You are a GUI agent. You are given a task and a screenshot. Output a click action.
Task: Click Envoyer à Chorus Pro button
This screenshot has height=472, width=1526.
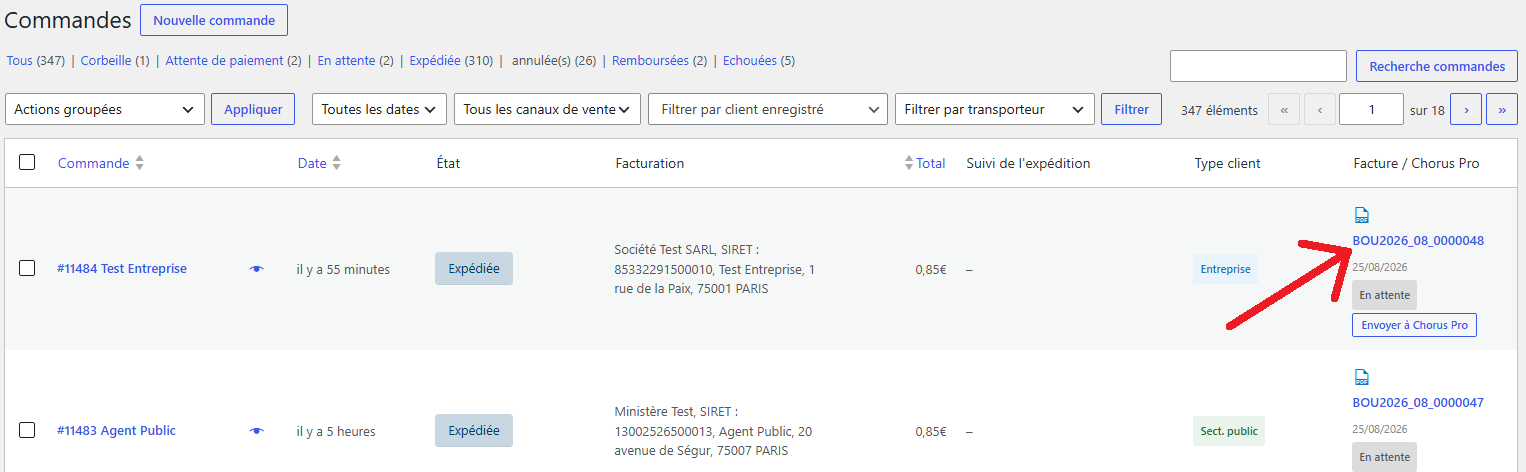tap(1414, 325)
